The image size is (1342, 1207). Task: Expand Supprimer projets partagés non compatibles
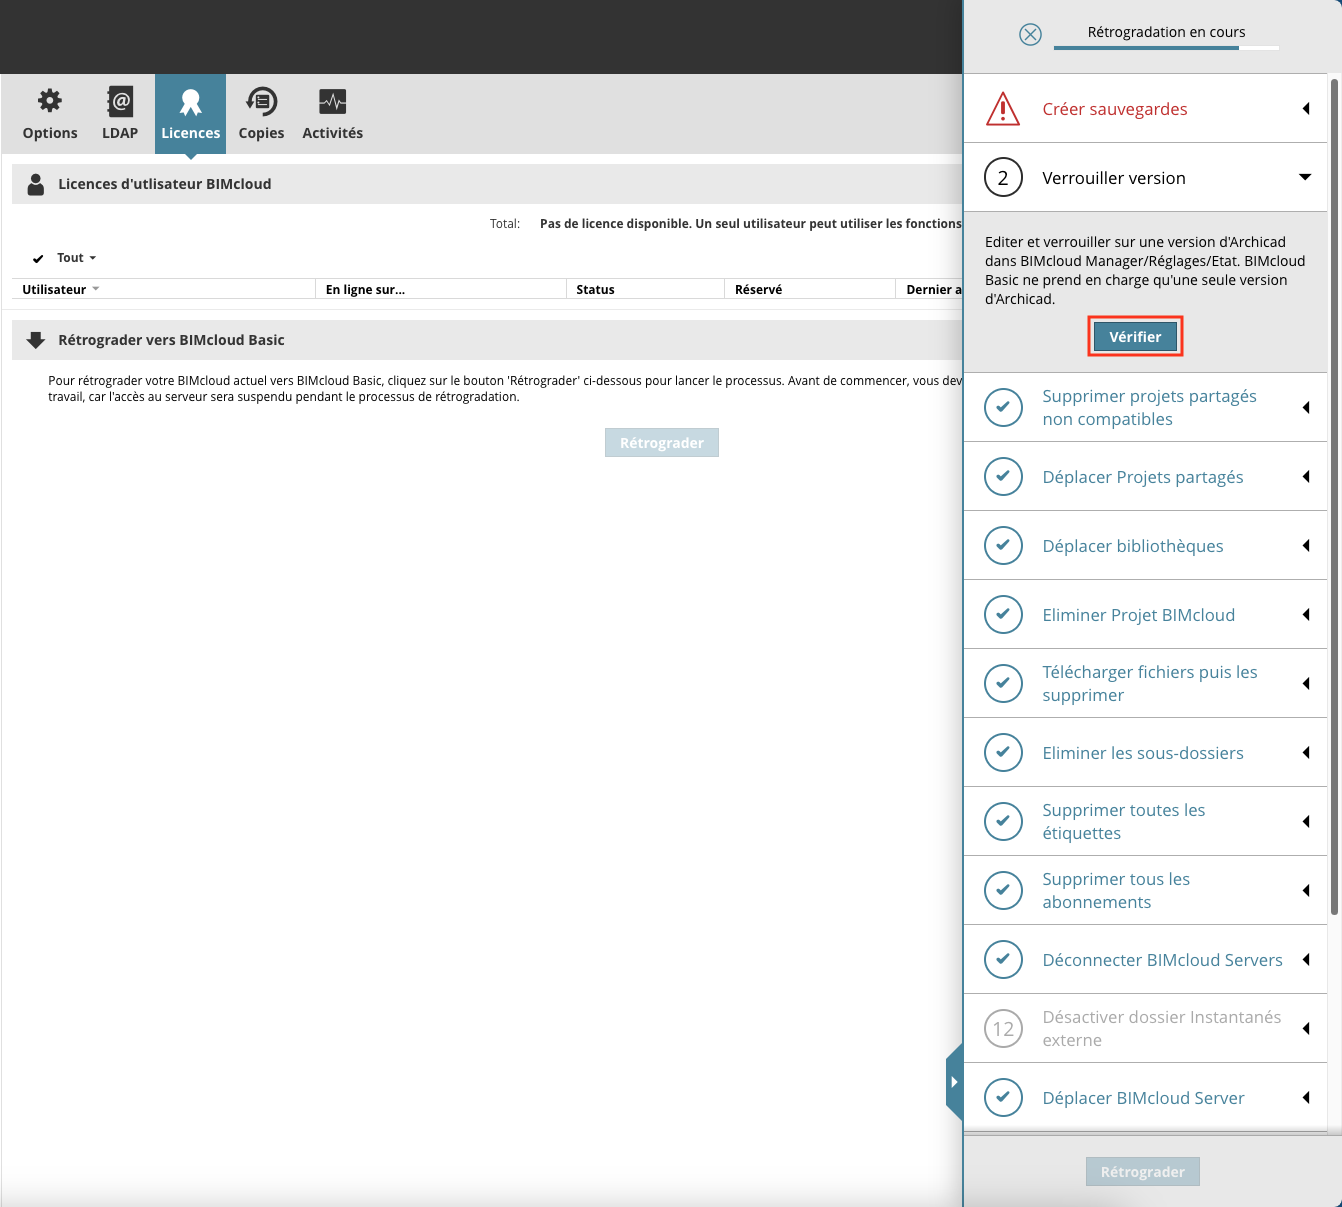pyautogui.click(x=1306, y=407)
